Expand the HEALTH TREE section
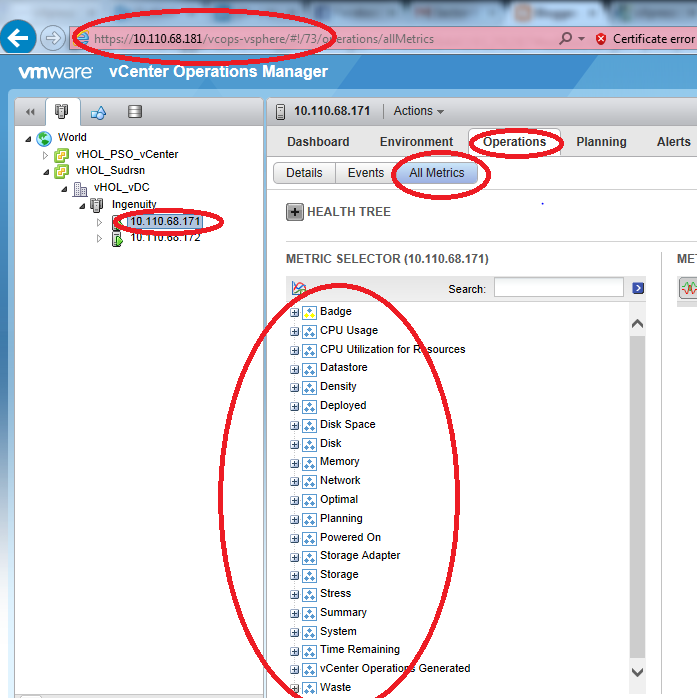Image resolution: width=697 pixels, height=698 pixels. pos(295,212)
